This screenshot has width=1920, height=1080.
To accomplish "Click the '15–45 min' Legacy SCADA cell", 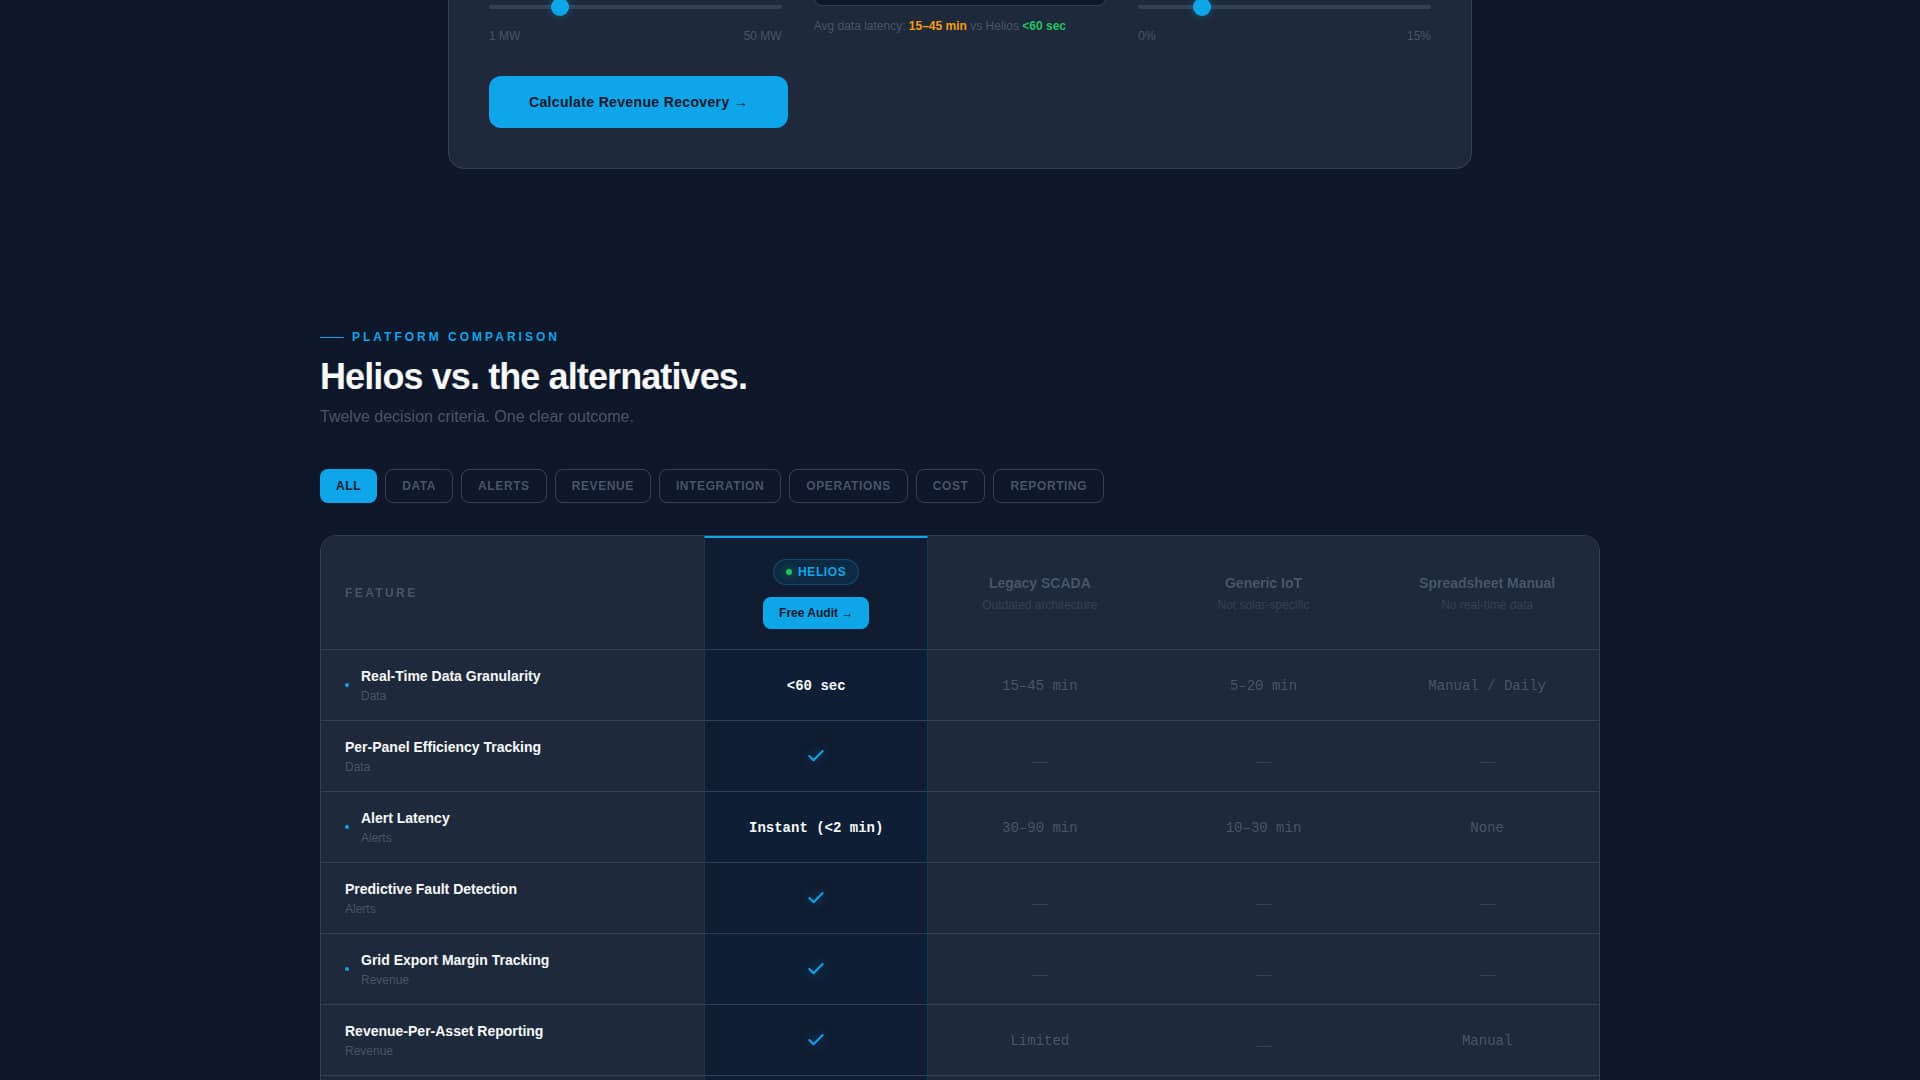I will 1040,686.
